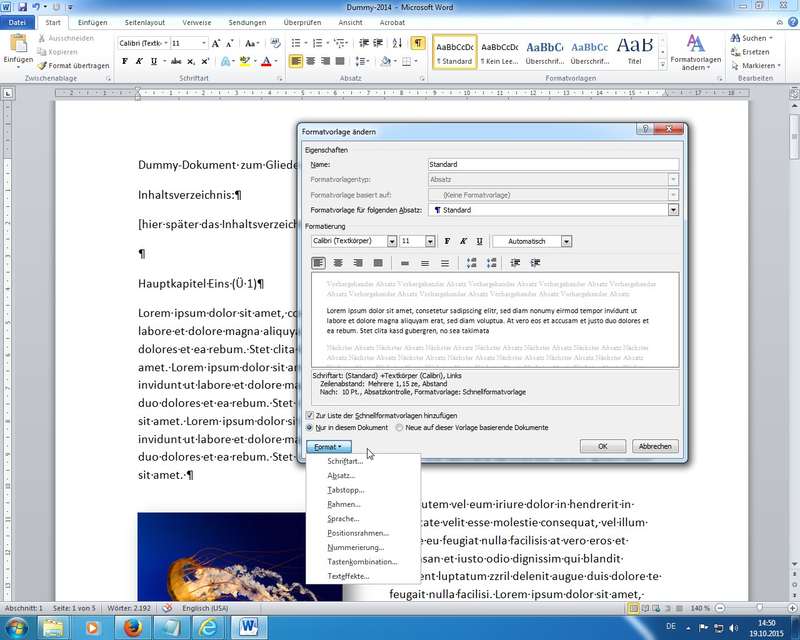
Task: Align text right in ribbon Absatz group
Action: click(325, 61)
